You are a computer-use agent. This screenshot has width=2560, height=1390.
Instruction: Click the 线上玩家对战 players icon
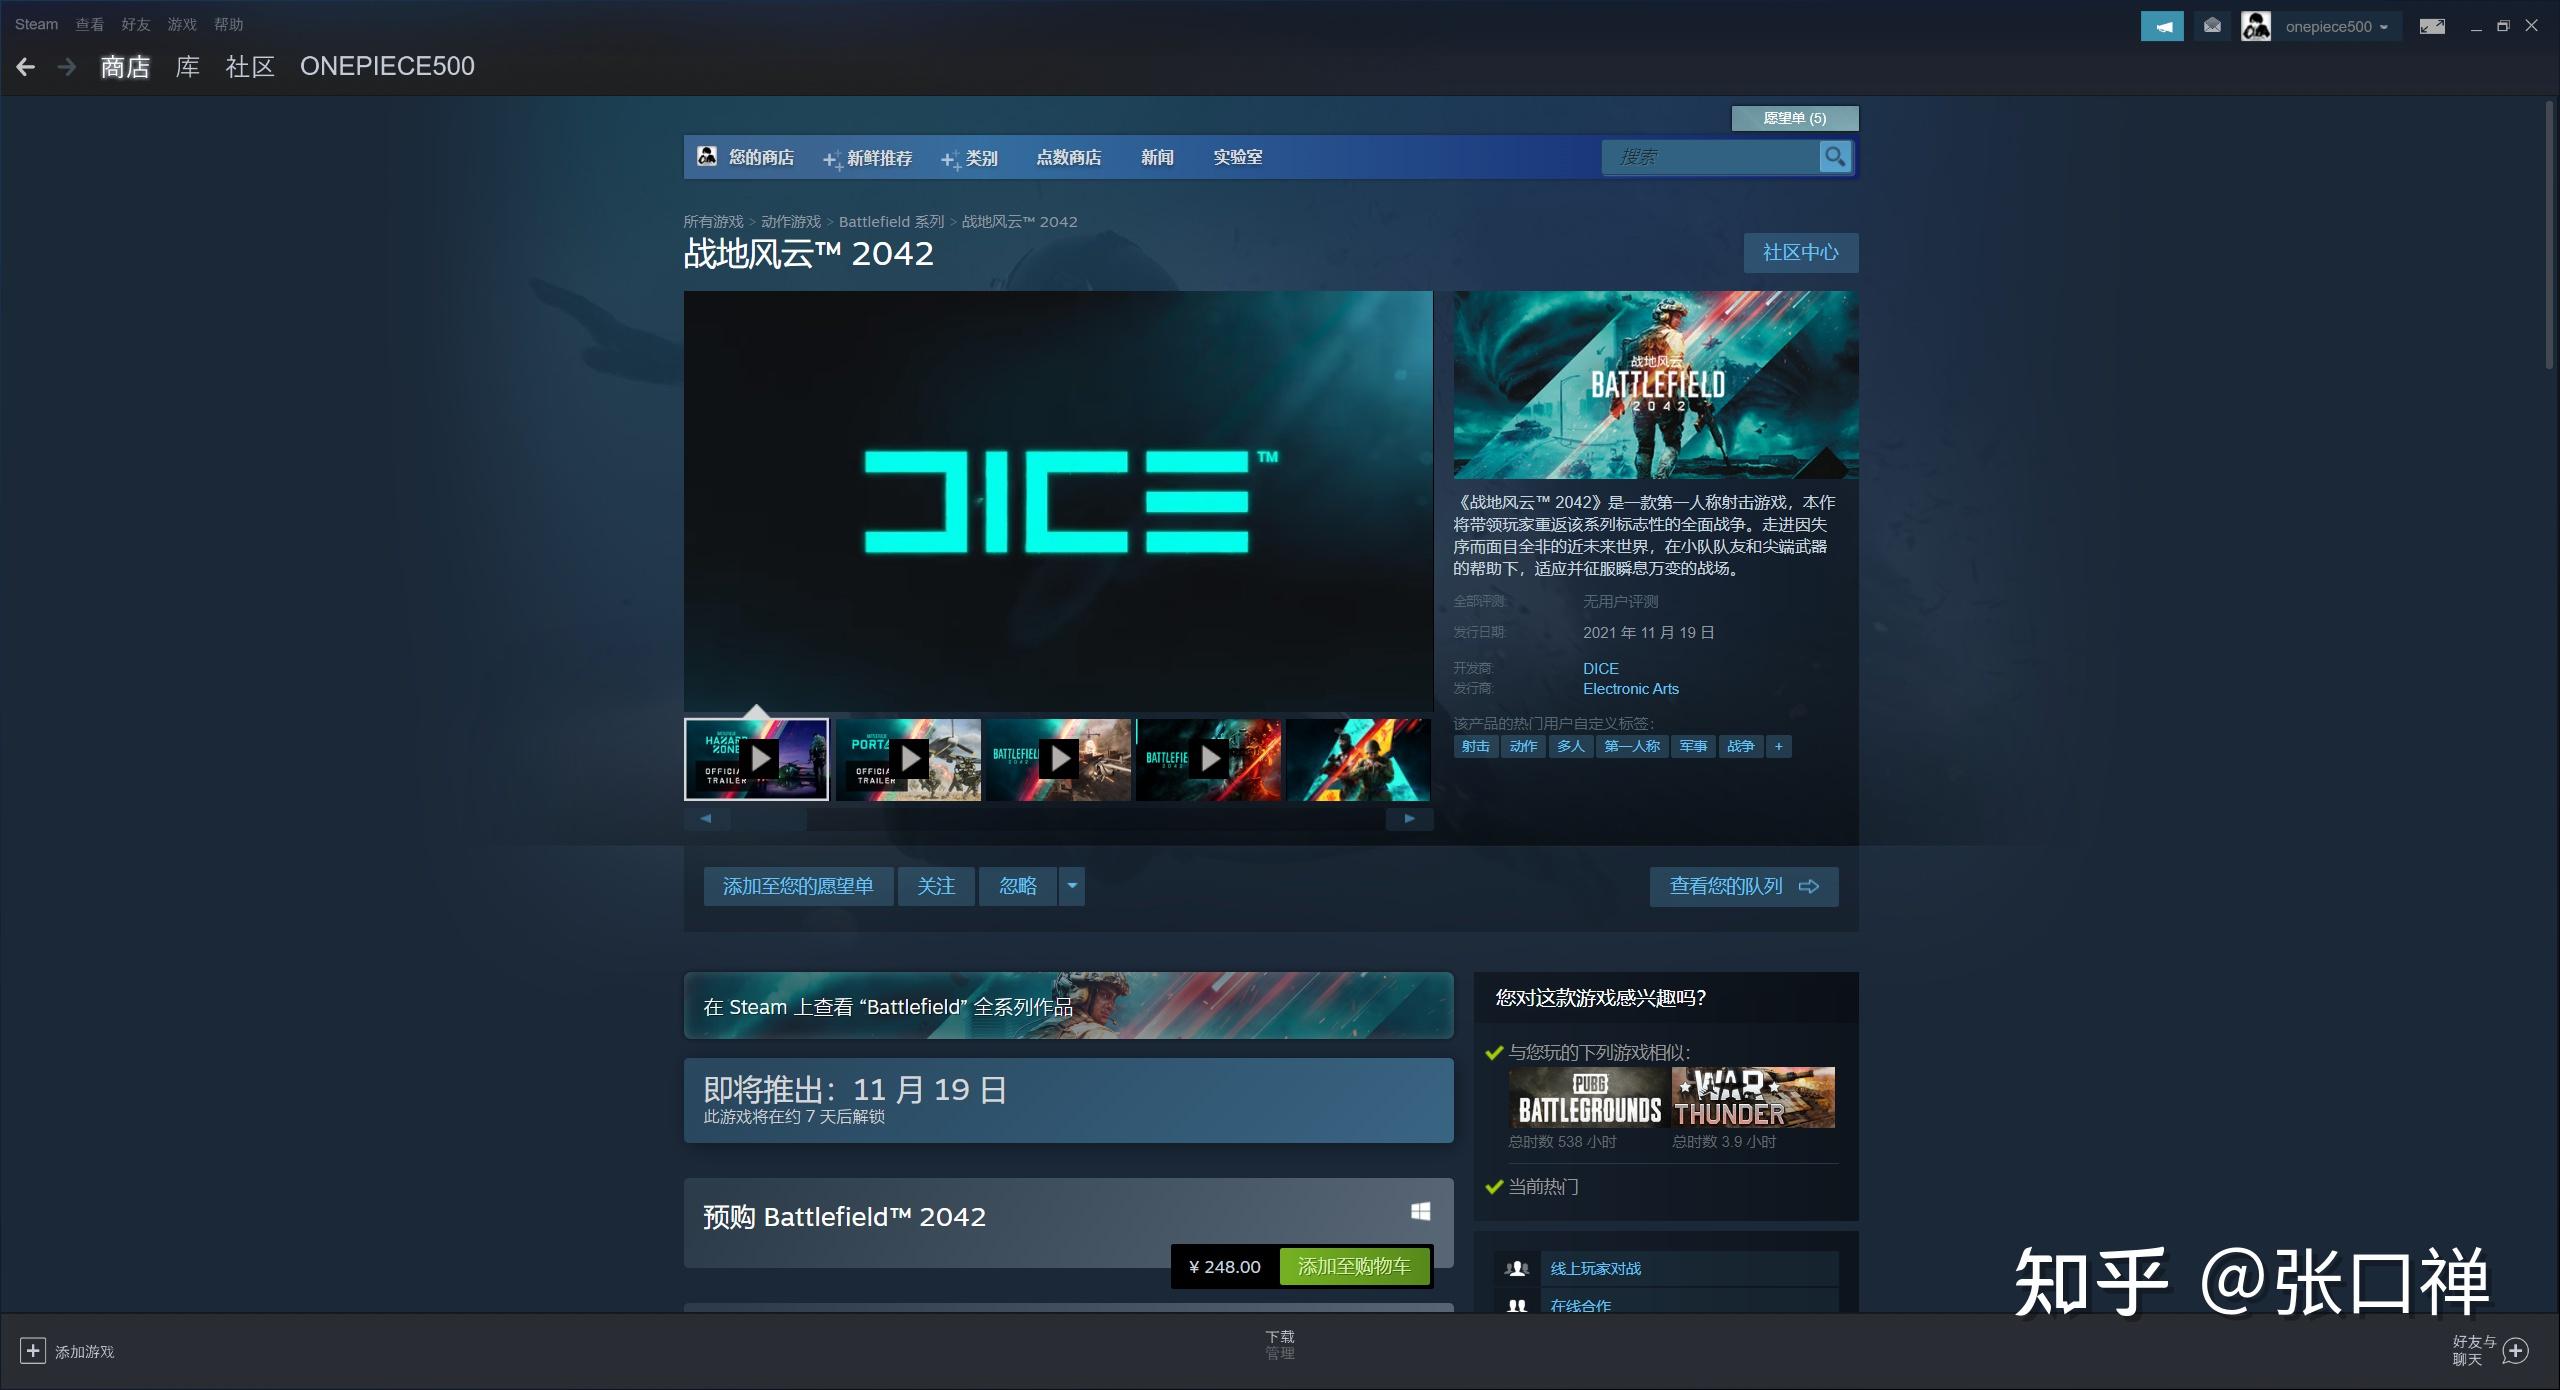(1516, 1267)
